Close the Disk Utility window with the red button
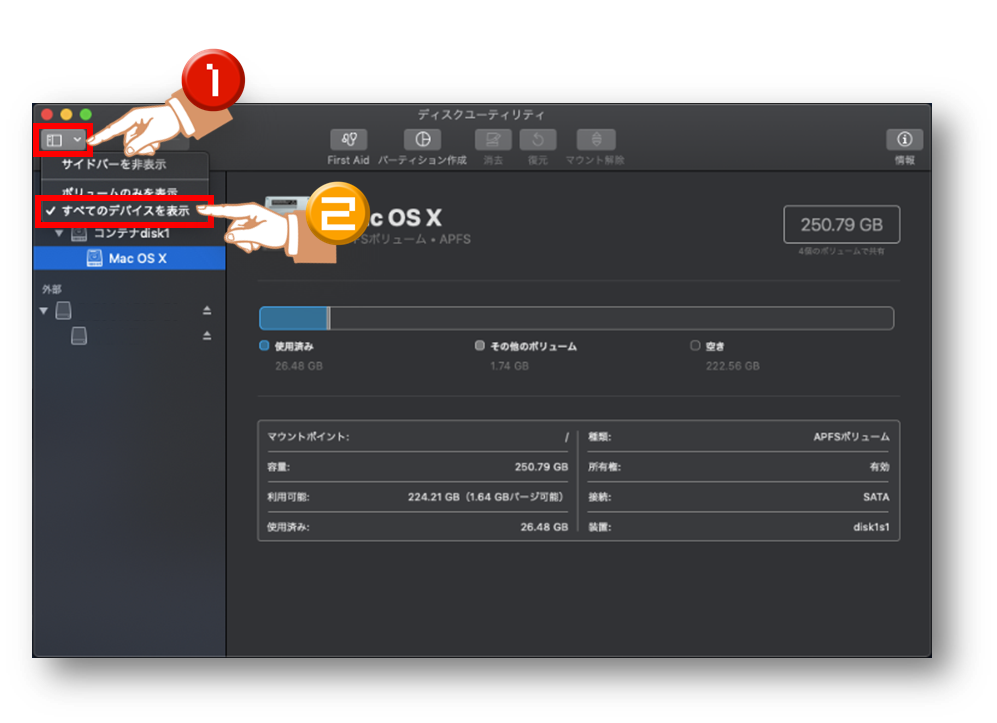This screenshot has height=723, width=997. click(47, 114)
